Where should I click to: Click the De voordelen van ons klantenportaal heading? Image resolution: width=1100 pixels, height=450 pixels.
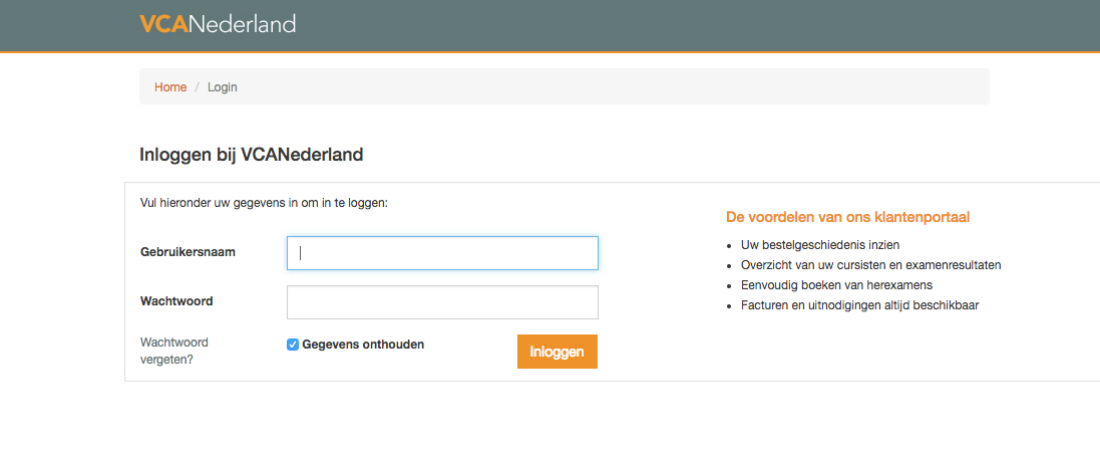click(x=848, y=218)
